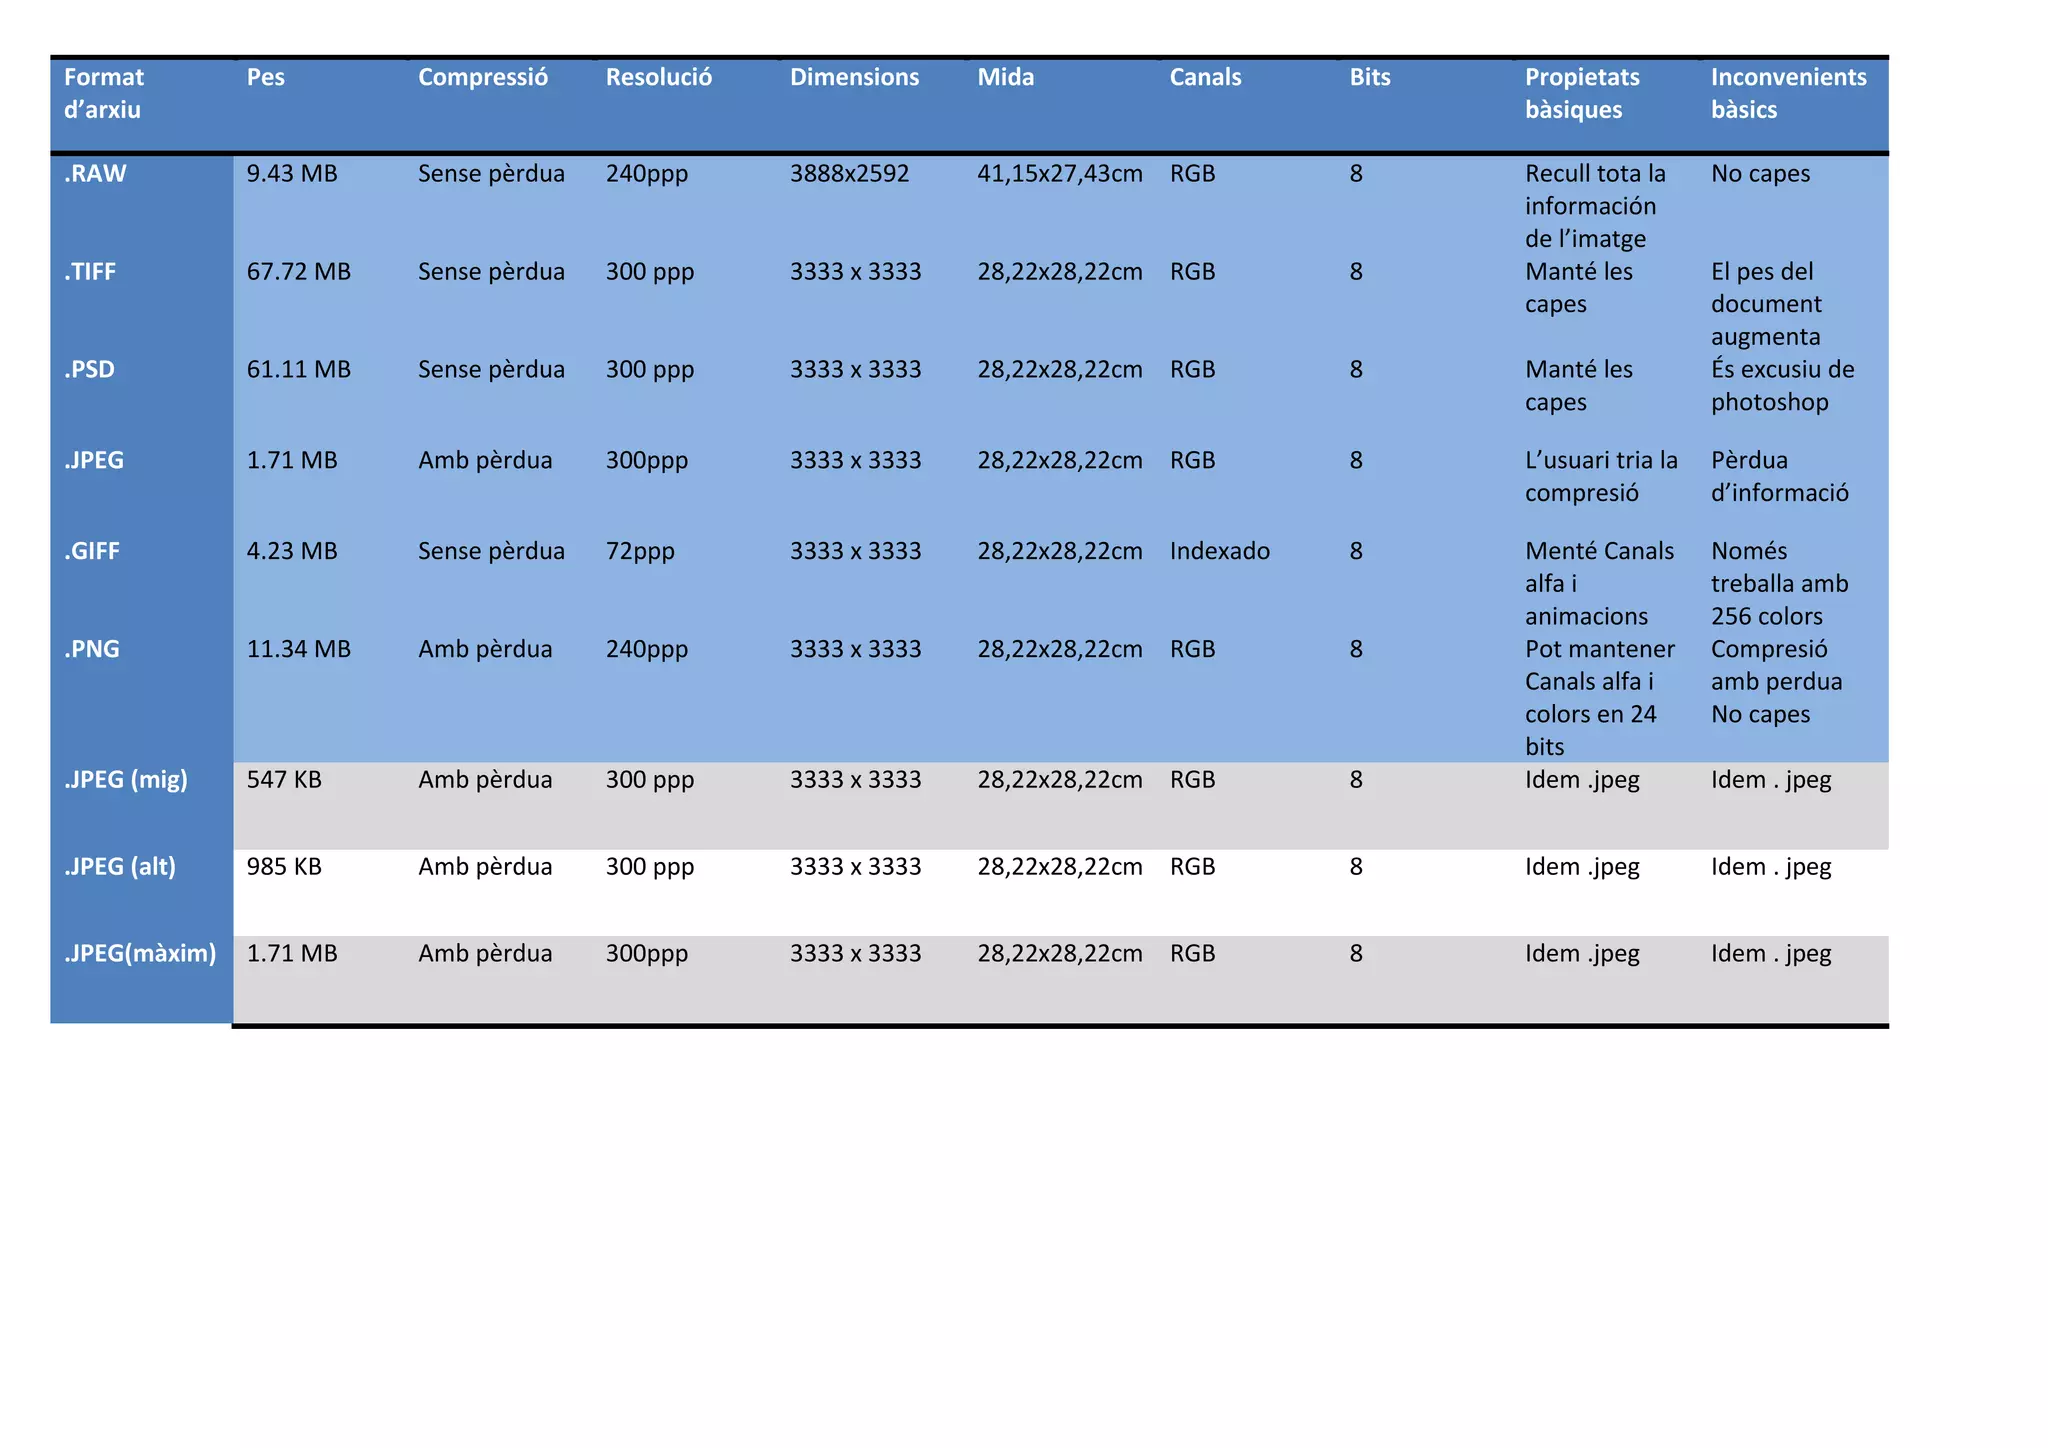Viewport: 2048px width, 1448px height.
Task: Click the '.JPEG (alt)' row label
Action: click(x=120, y=866)
